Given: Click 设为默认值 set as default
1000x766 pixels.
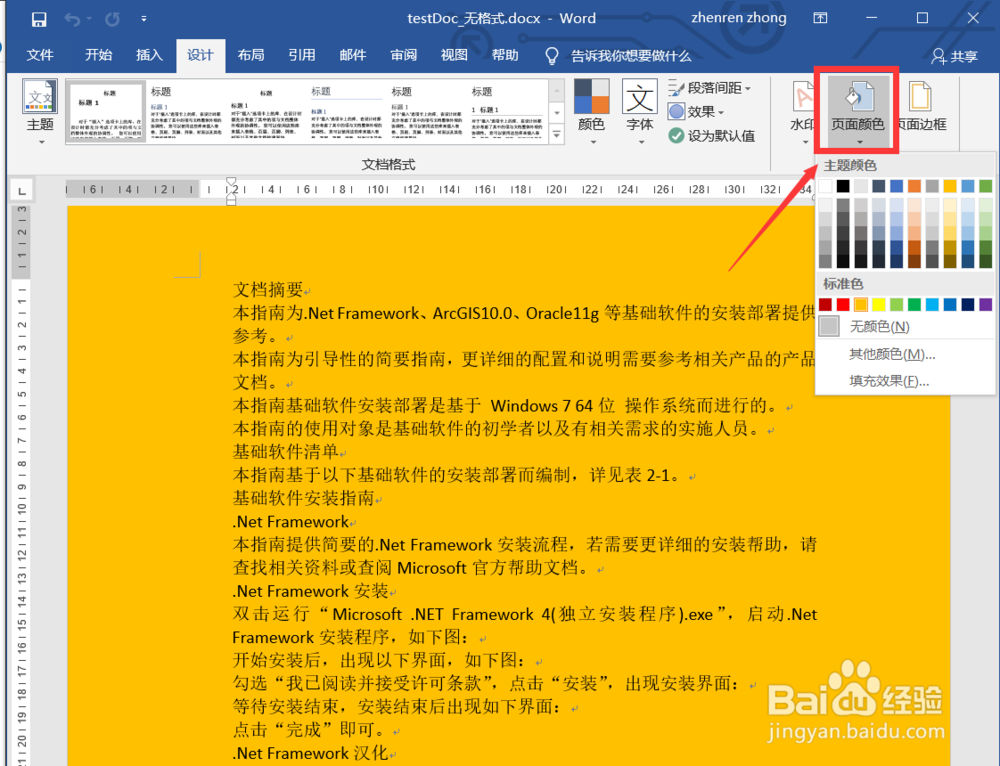Looking at the screenshot, I should point(712,135).
